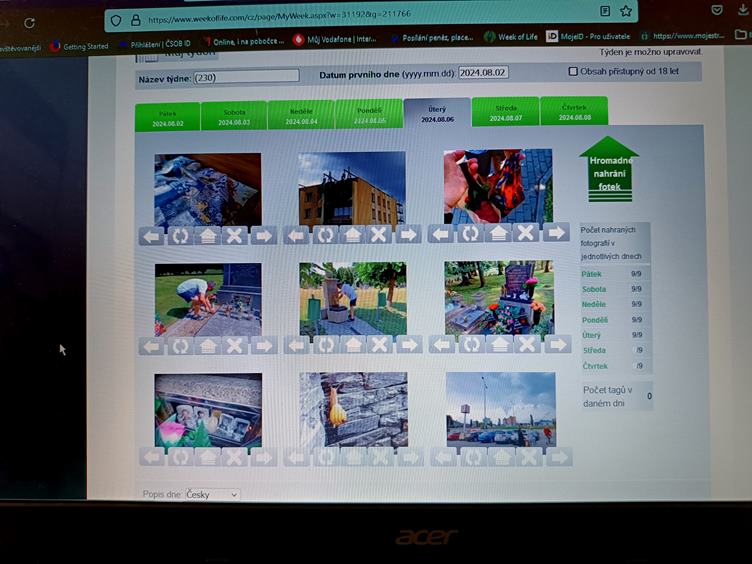Delete the colorful scarf photo
The height and width of the screenshot is (564, 752).
point(526,233)
